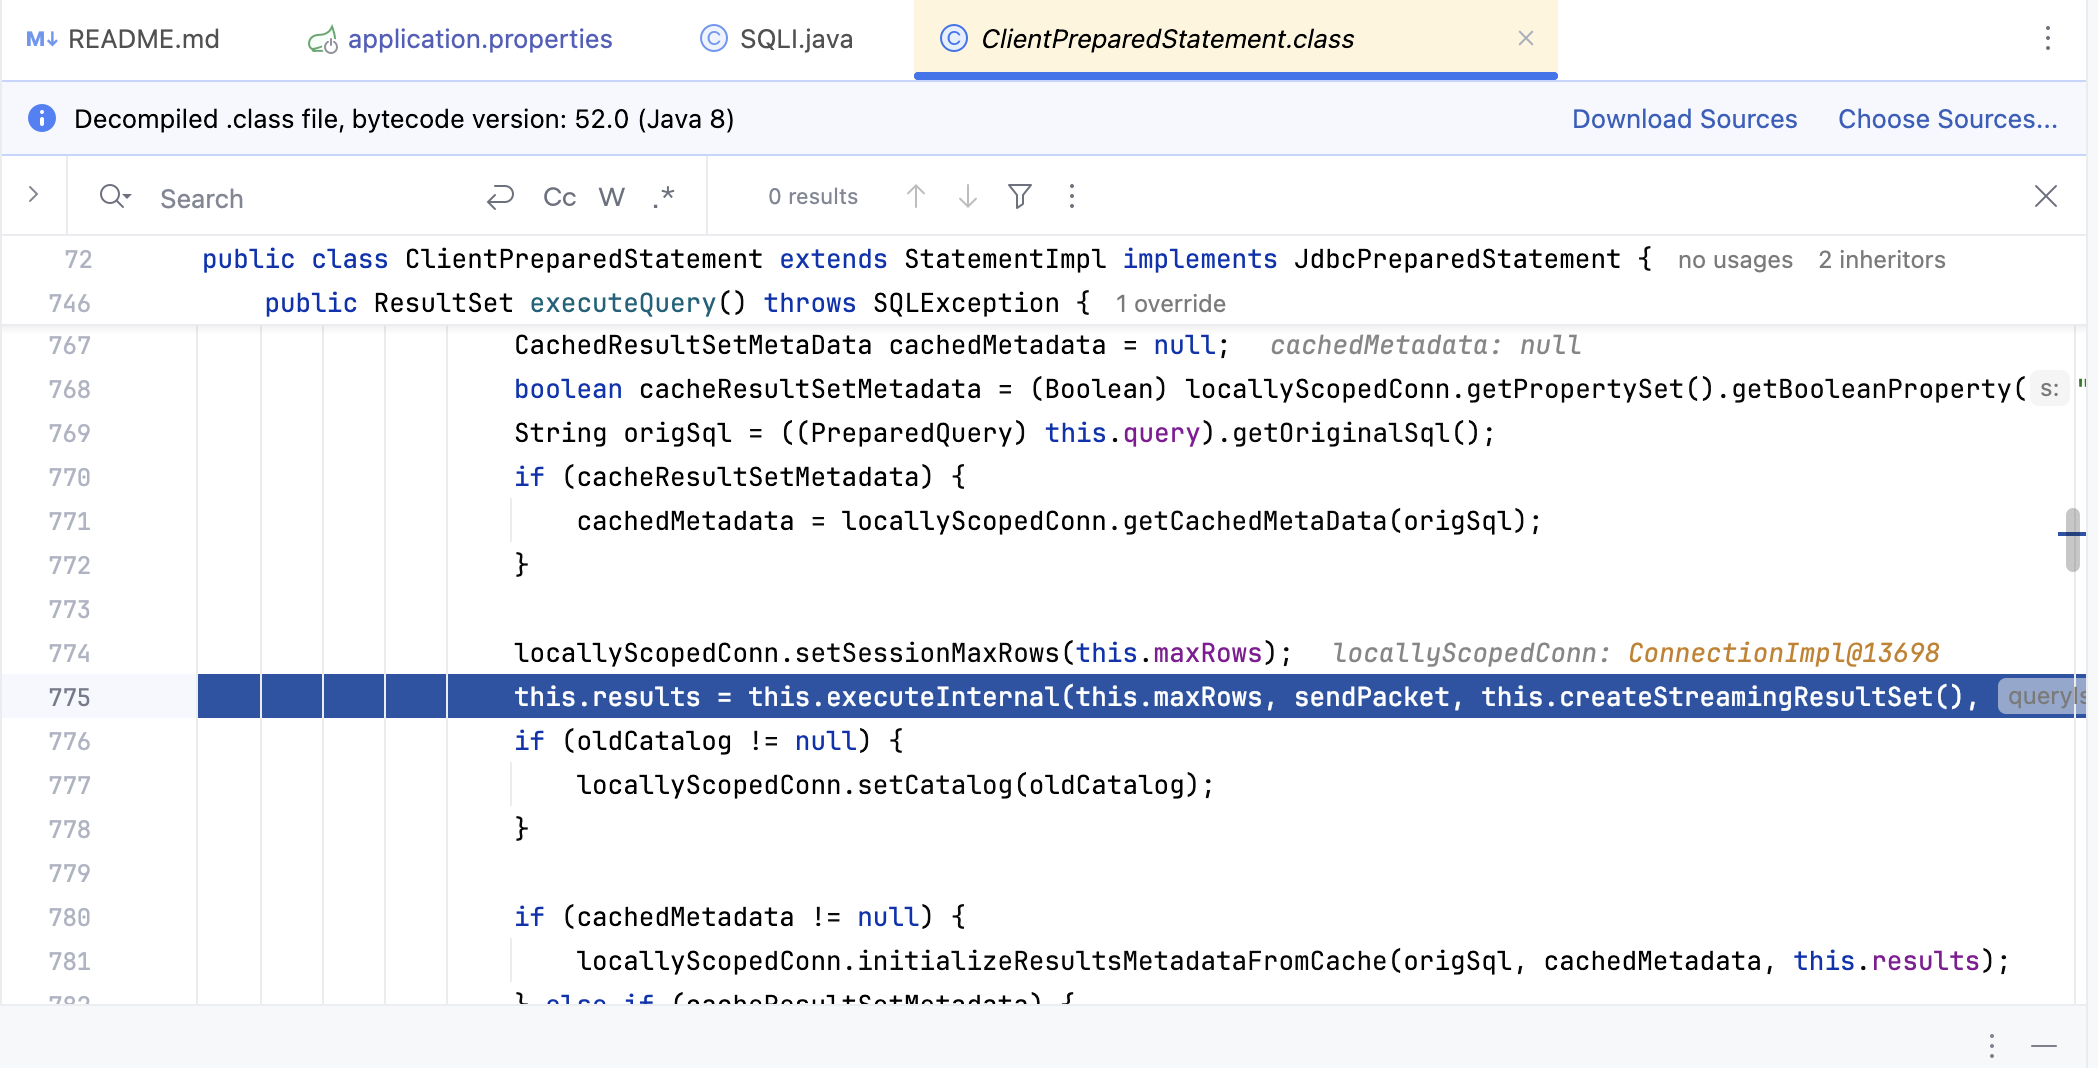Switch to the README.md tab
Viewport: 2098px width, 1068px height.
tap(122, 39)
